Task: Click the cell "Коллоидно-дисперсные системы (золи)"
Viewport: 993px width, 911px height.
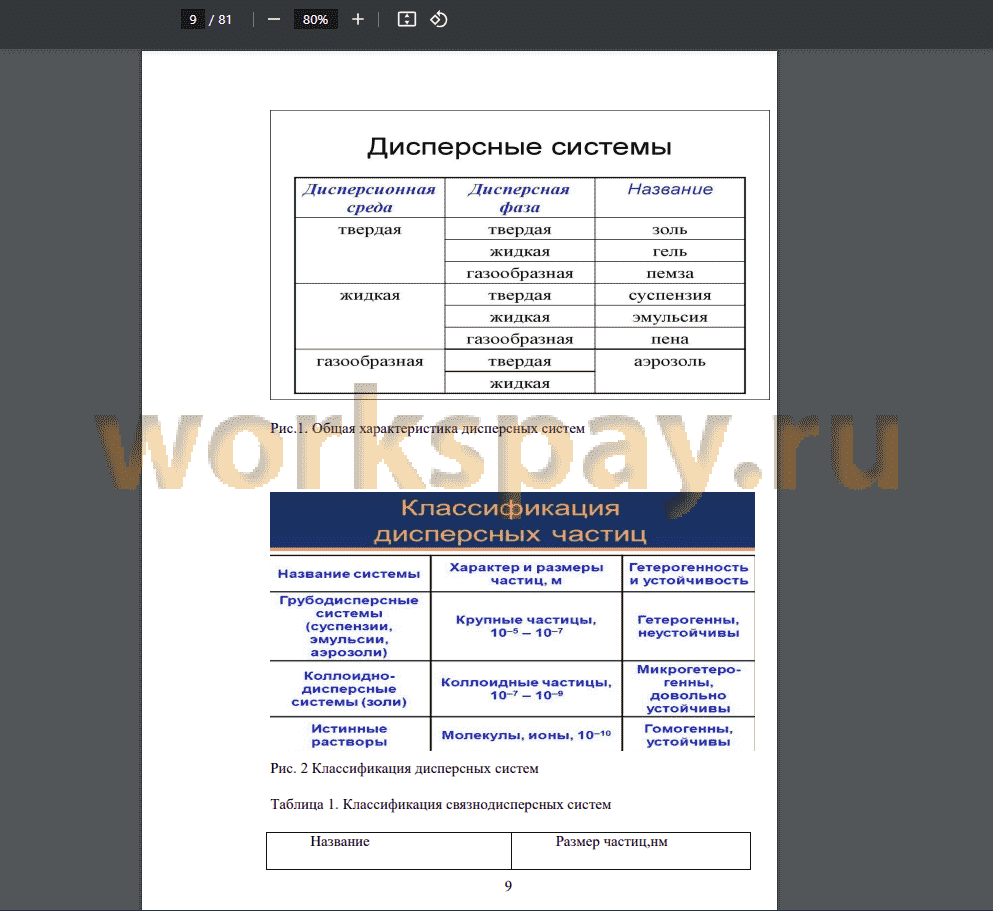Action: (x=349, y=689)
